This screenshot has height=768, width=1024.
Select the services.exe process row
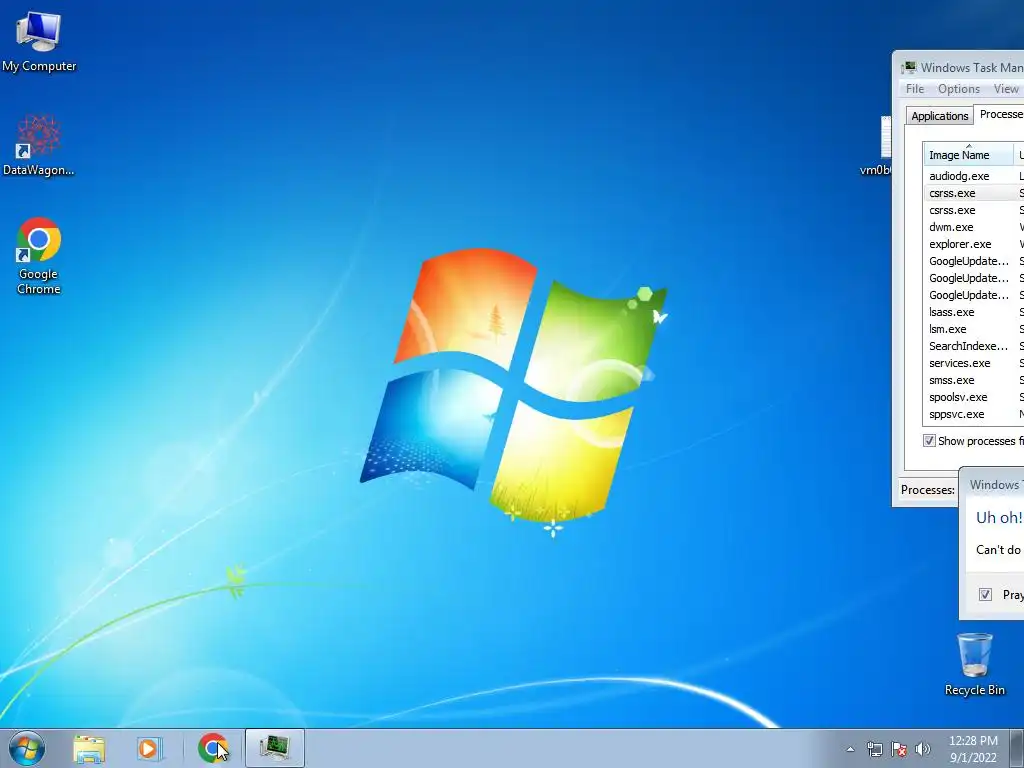[974, 363]
